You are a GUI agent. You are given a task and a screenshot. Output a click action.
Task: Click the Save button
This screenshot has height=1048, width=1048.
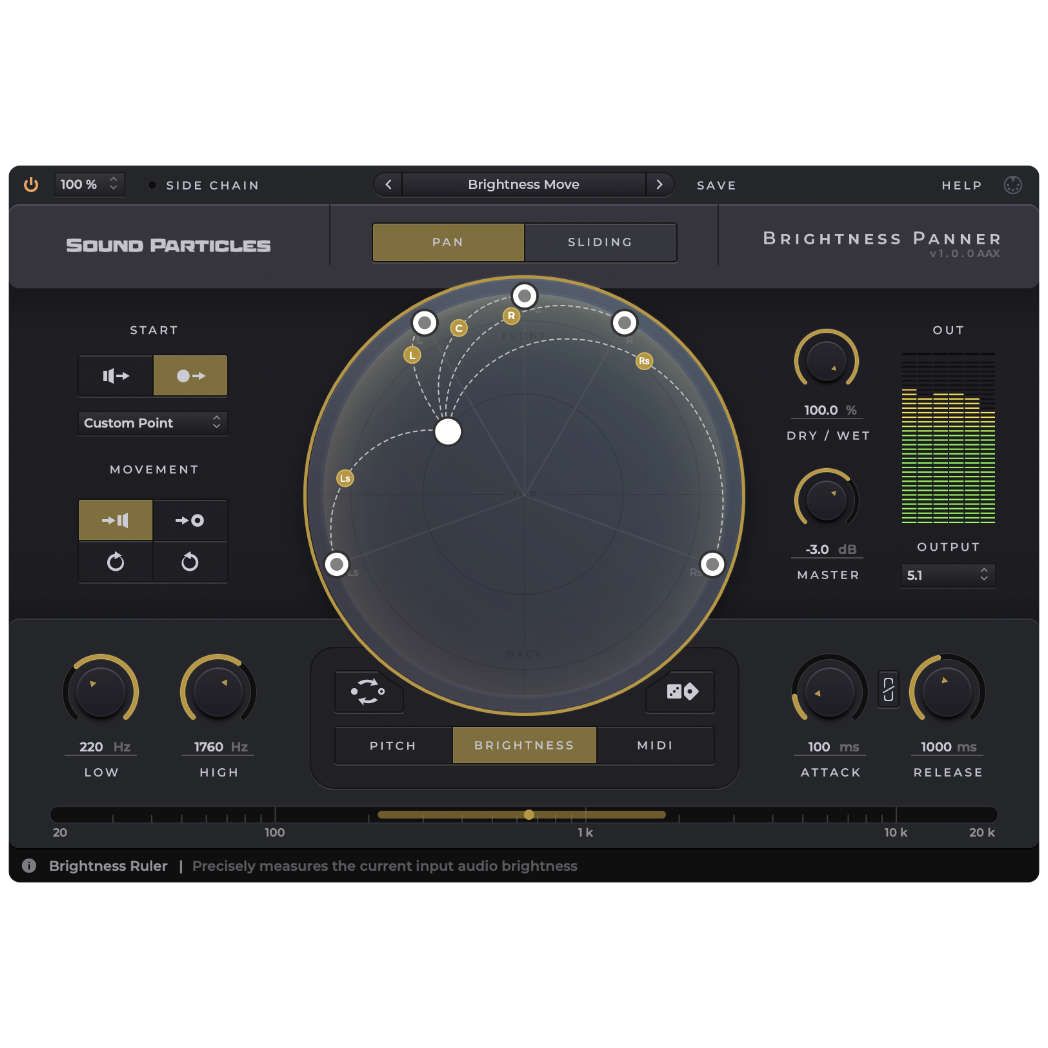[x=716, y=185]
